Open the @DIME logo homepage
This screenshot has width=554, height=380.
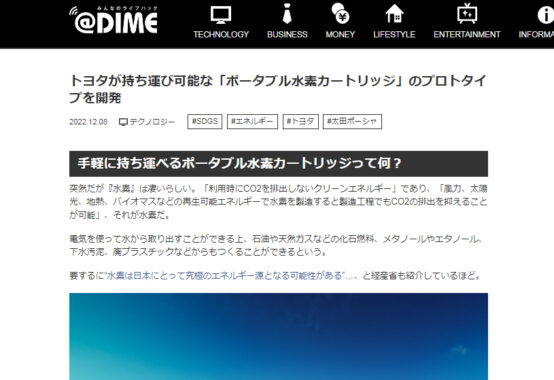tap(113, 20)
